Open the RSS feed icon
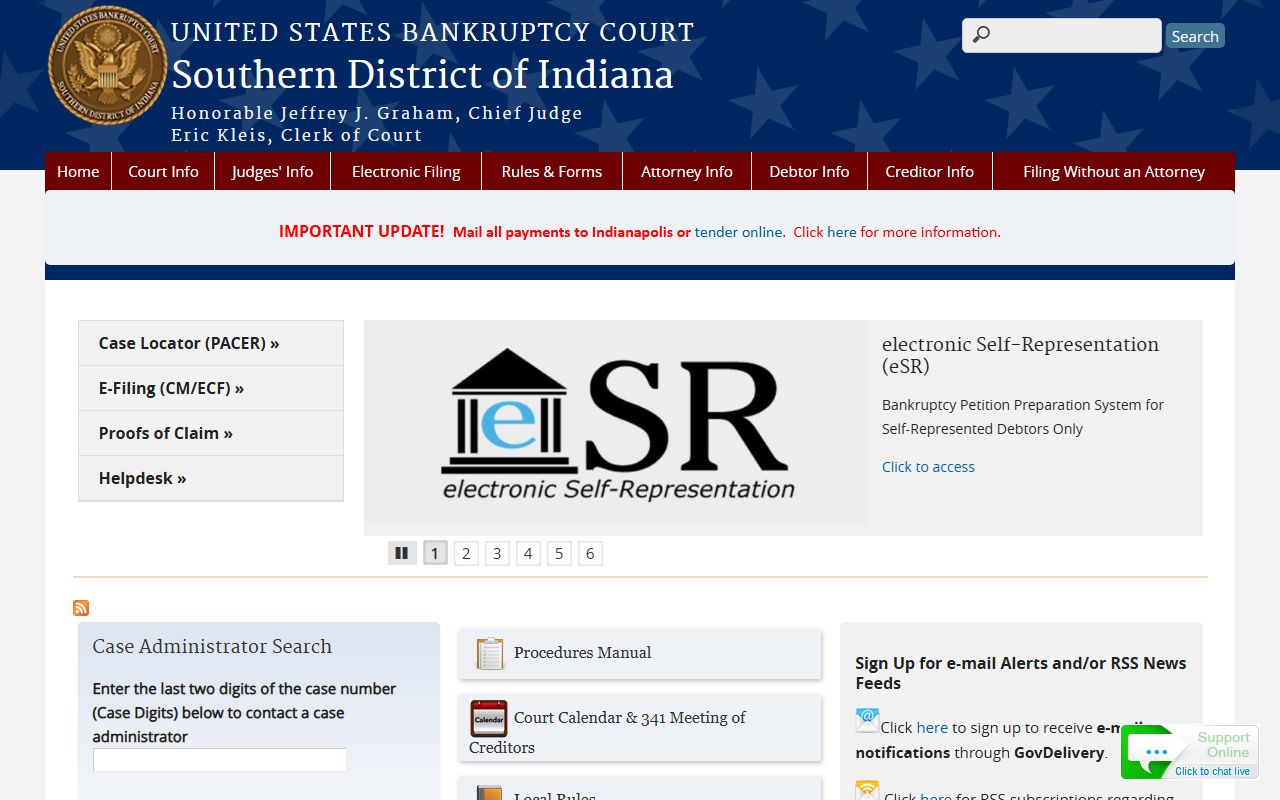This screenshot has height=800, width=1280. point(81,608)
